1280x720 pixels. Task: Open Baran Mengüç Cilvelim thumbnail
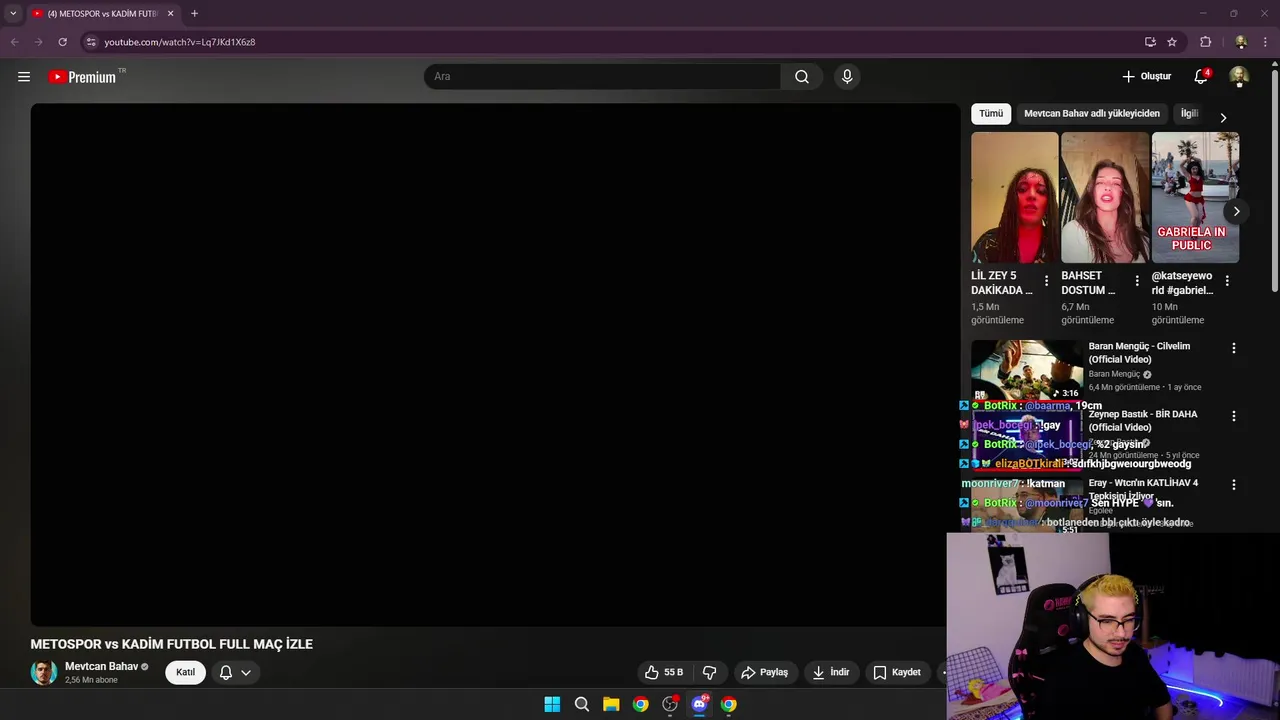pyautogui.click(x=1027, y=370)
